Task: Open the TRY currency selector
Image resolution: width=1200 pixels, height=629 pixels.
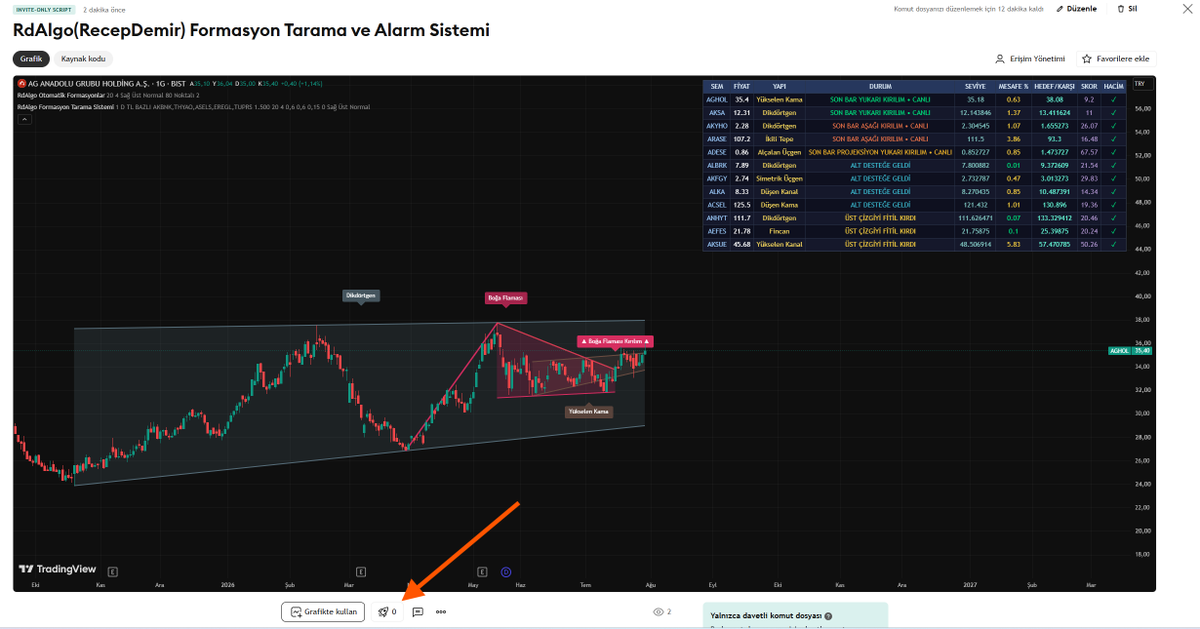Action: pyautogui.click(x=1140, y=85)
